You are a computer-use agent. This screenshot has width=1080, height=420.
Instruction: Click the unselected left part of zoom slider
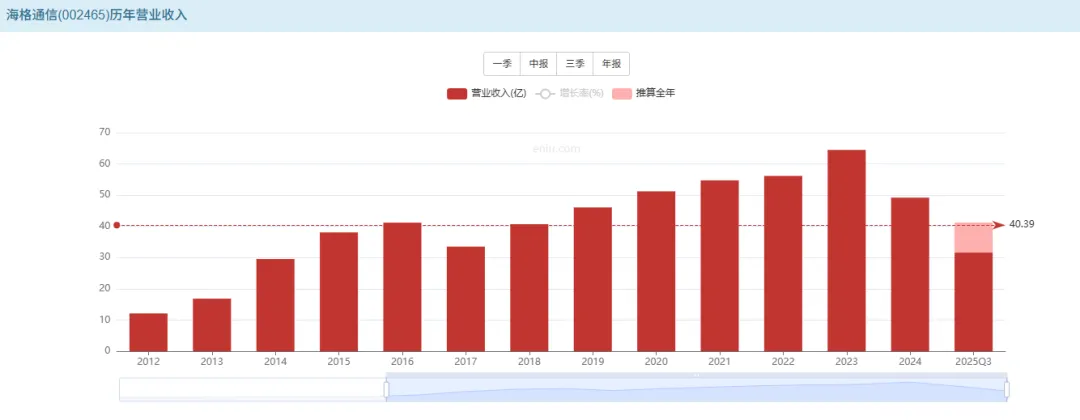pos(252,390)
